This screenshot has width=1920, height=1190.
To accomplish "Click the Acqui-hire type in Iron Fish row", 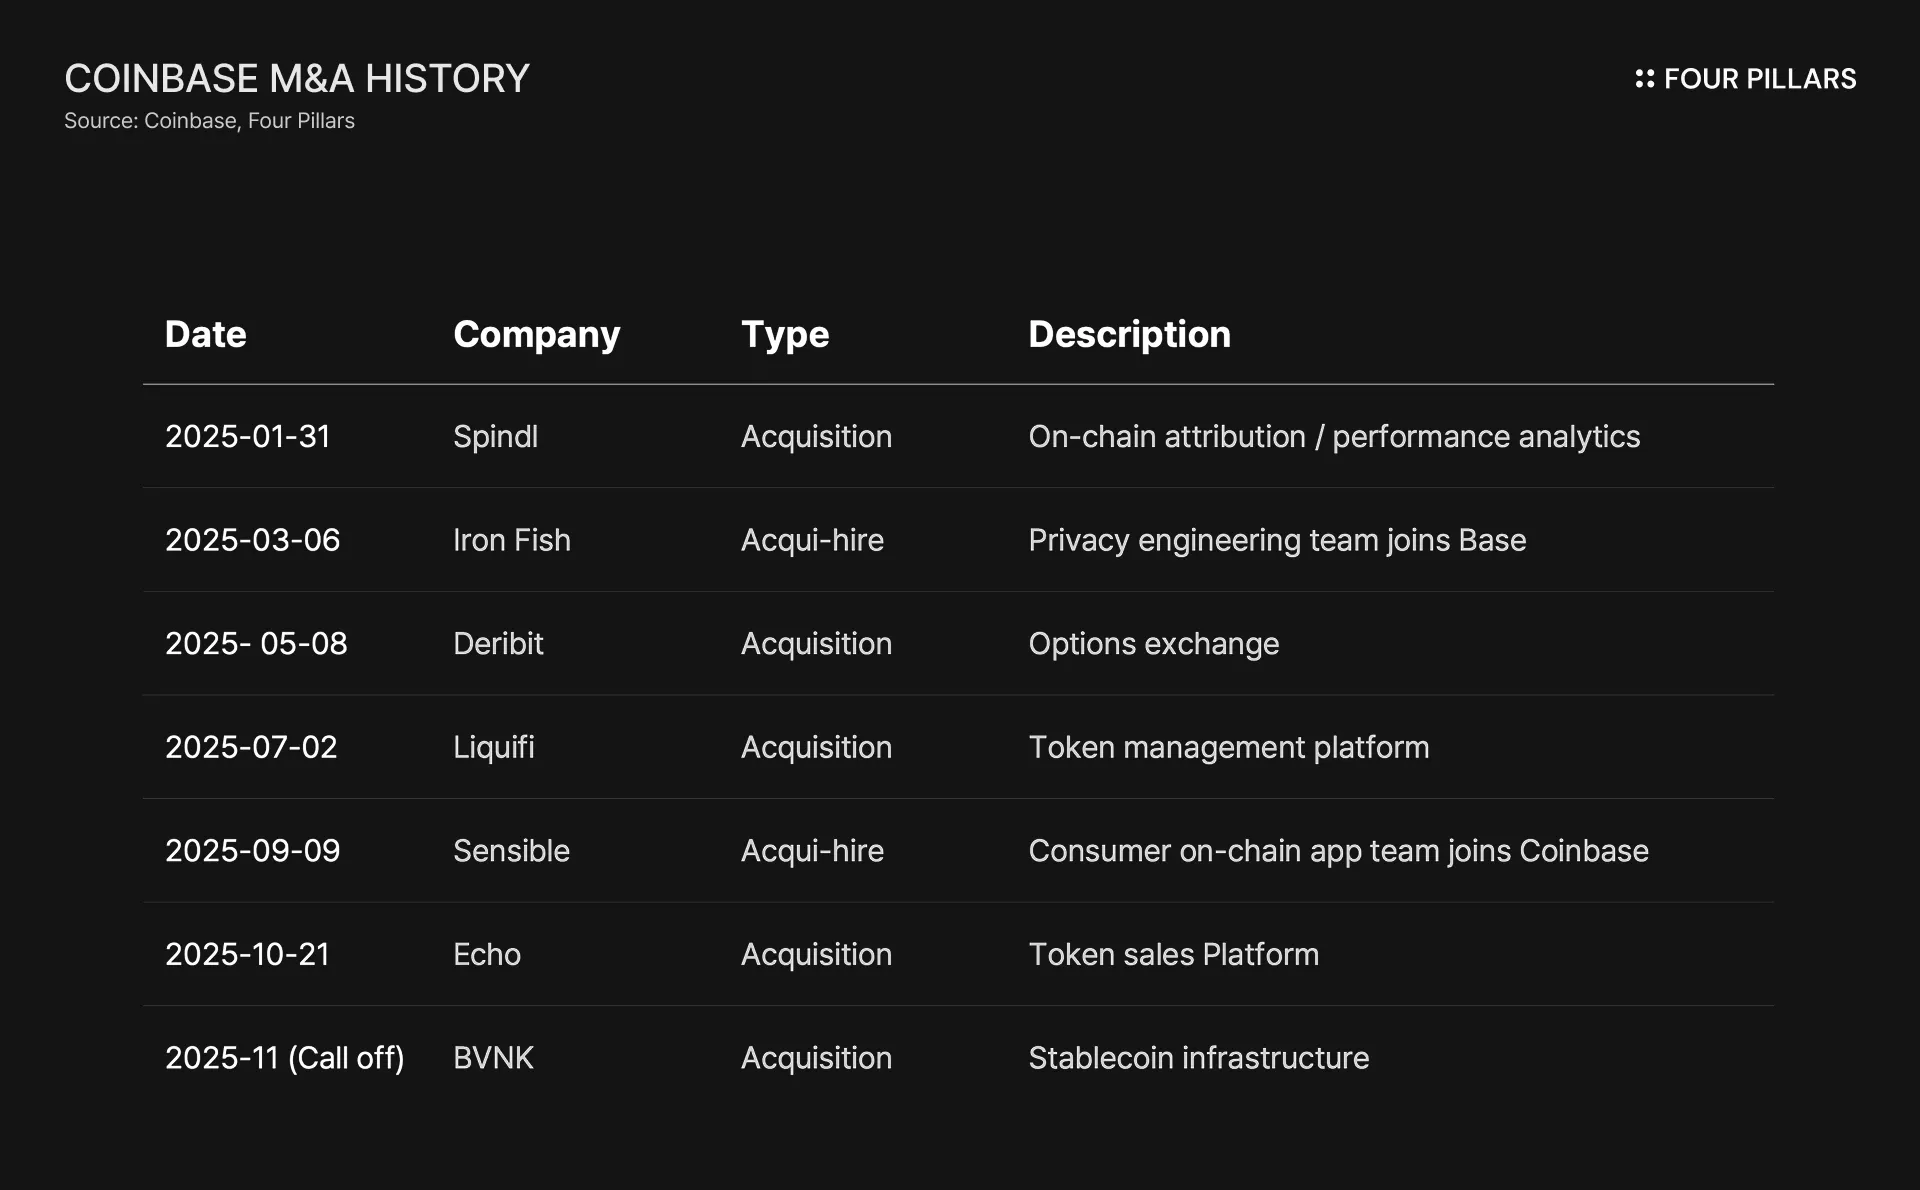I will pos(812,540).
